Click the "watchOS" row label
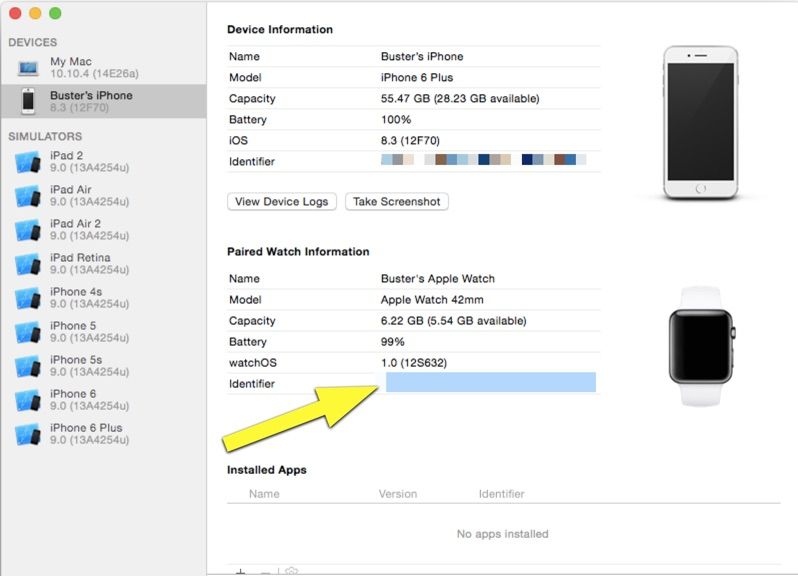The width and height of the screenshot is (798, 576). pyautogui.click(x=253, y=363)
